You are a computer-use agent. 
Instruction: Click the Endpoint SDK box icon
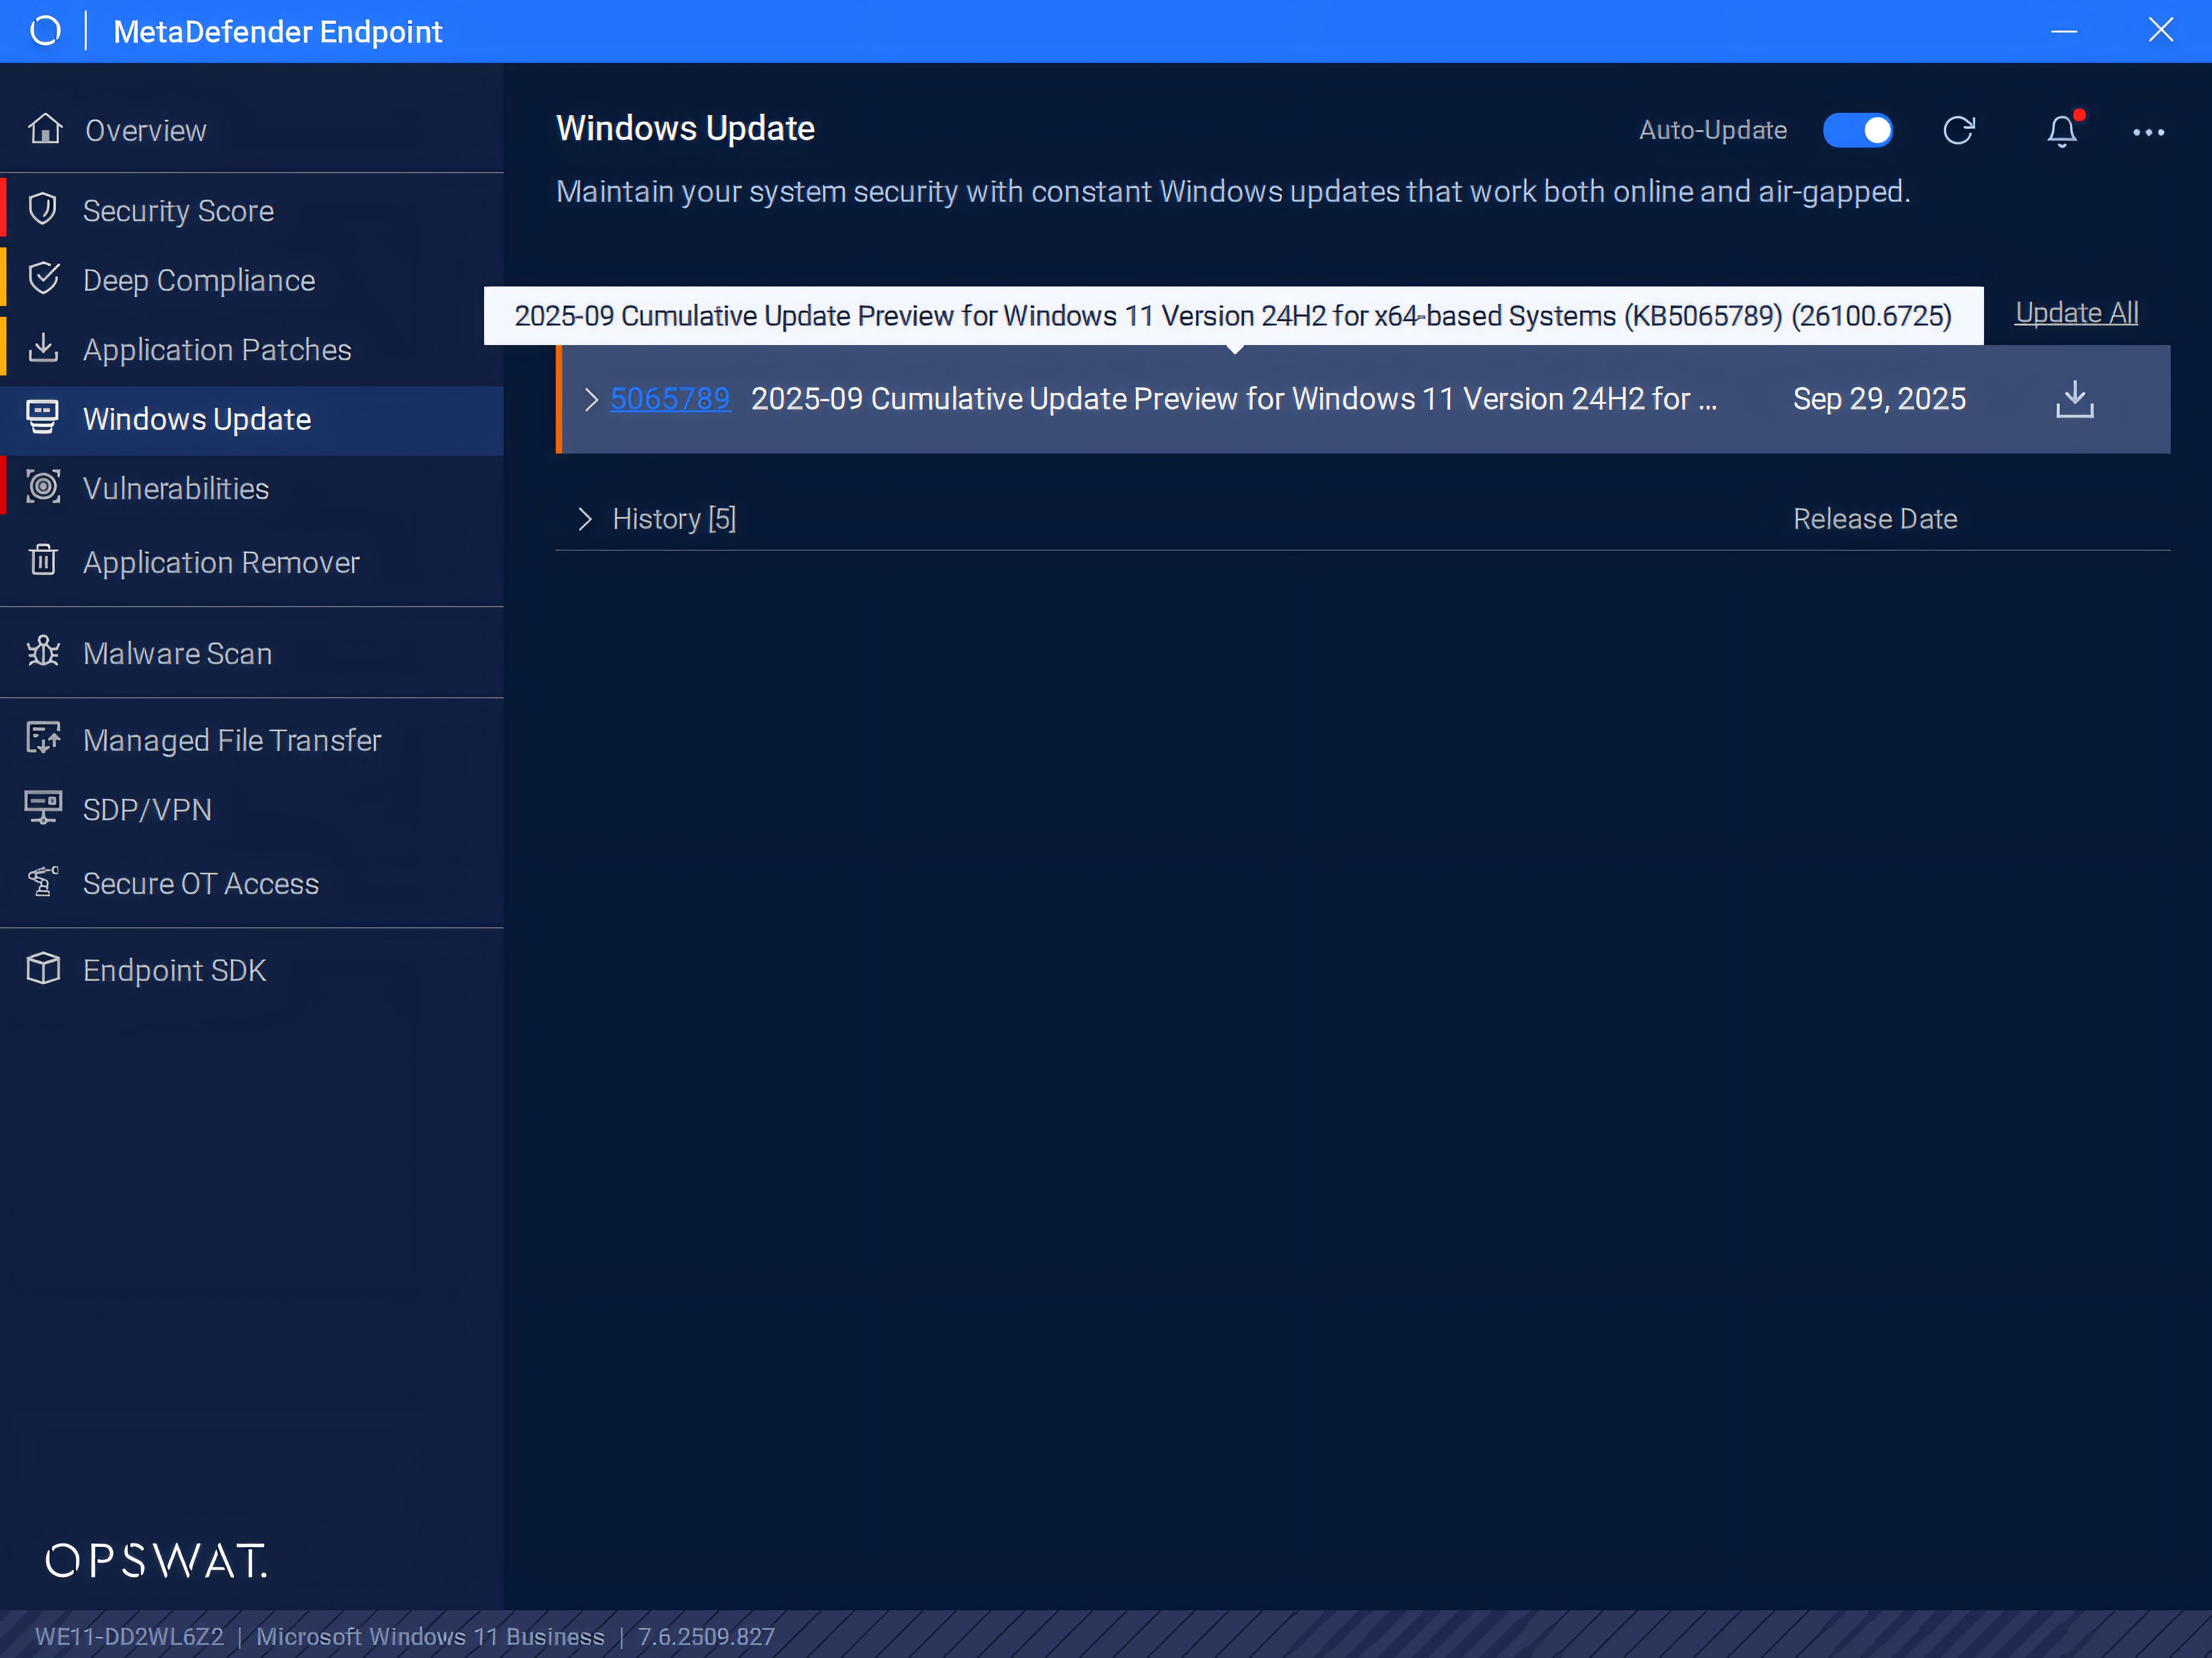pos(43,969)
